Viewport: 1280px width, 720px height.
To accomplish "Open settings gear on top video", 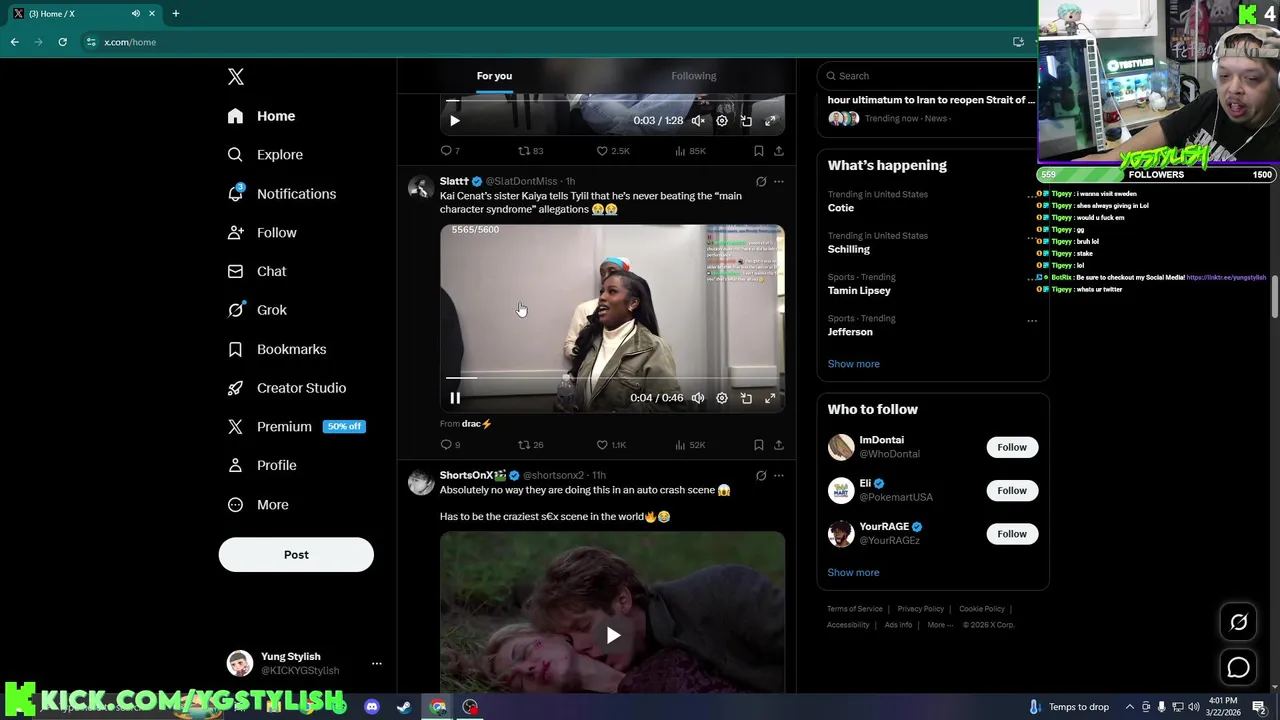I will click(722, 121).
